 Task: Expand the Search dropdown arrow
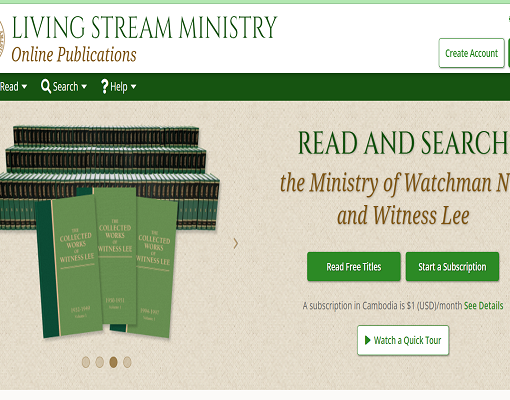click(x=84, y=87)
